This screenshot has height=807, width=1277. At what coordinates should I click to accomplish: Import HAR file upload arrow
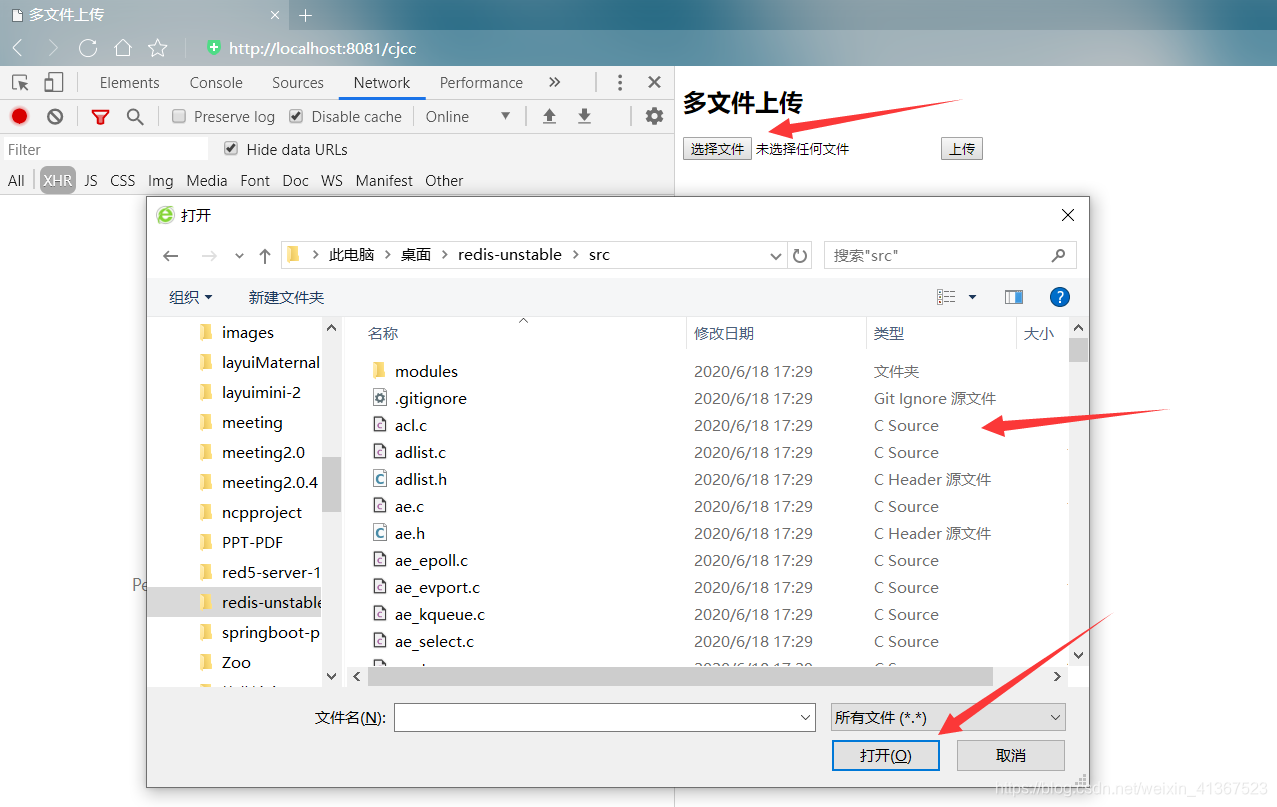click(549, 116)
